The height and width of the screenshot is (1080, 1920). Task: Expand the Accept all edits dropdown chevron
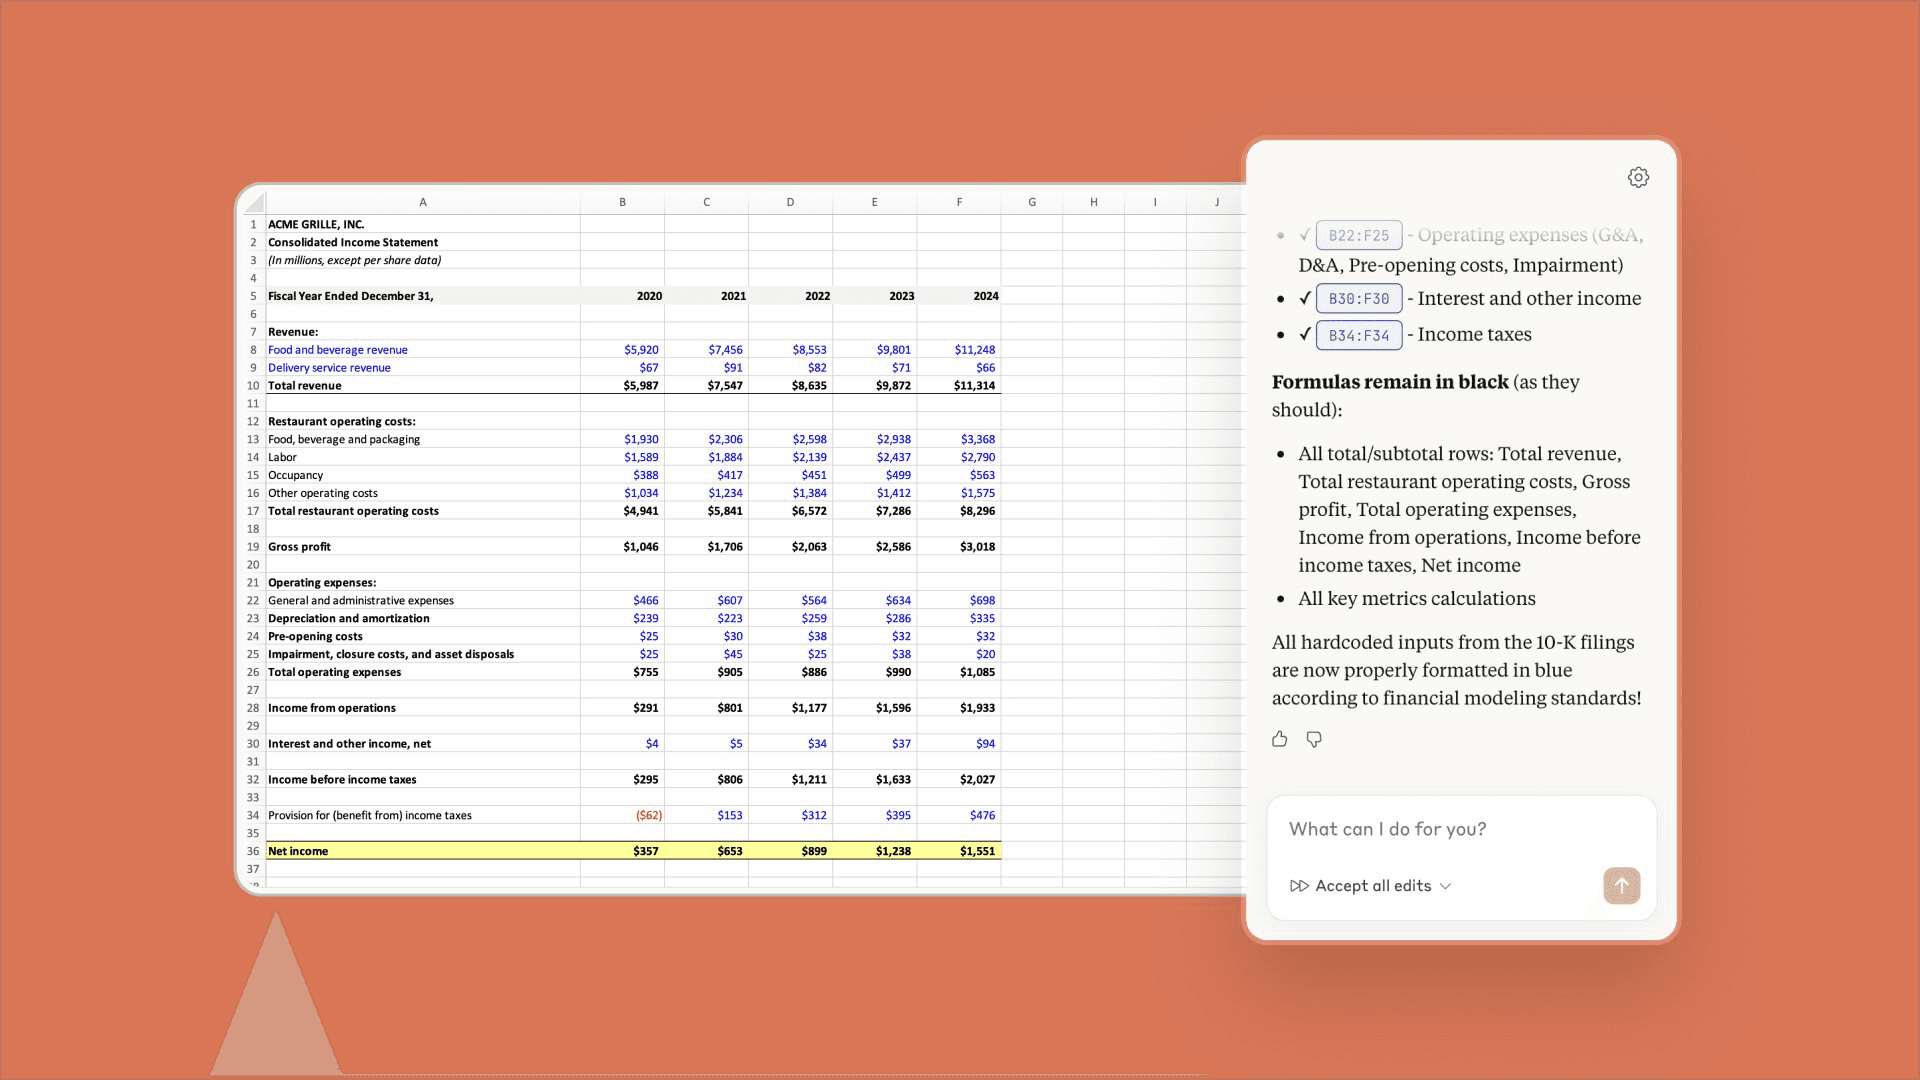[x=1445, y=886]
